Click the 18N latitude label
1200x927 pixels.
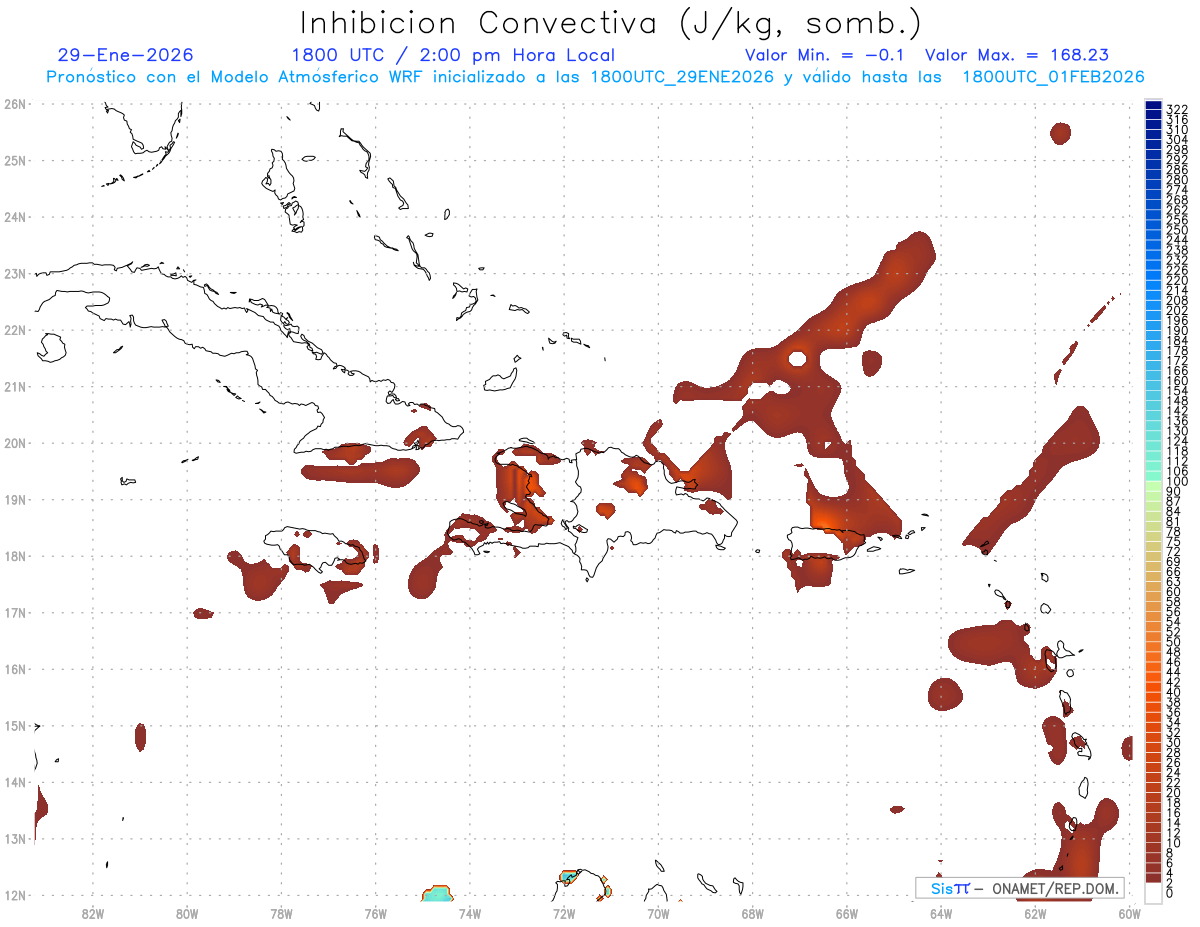point(15,556)
